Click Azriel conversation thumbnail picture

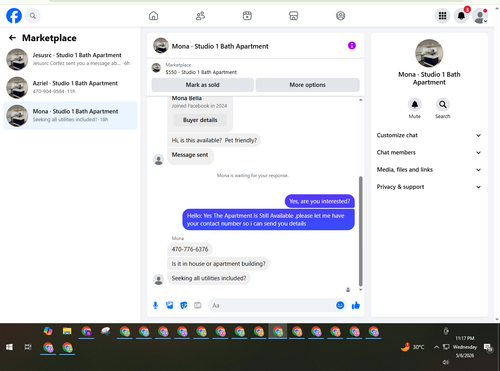tap(17, 88)
